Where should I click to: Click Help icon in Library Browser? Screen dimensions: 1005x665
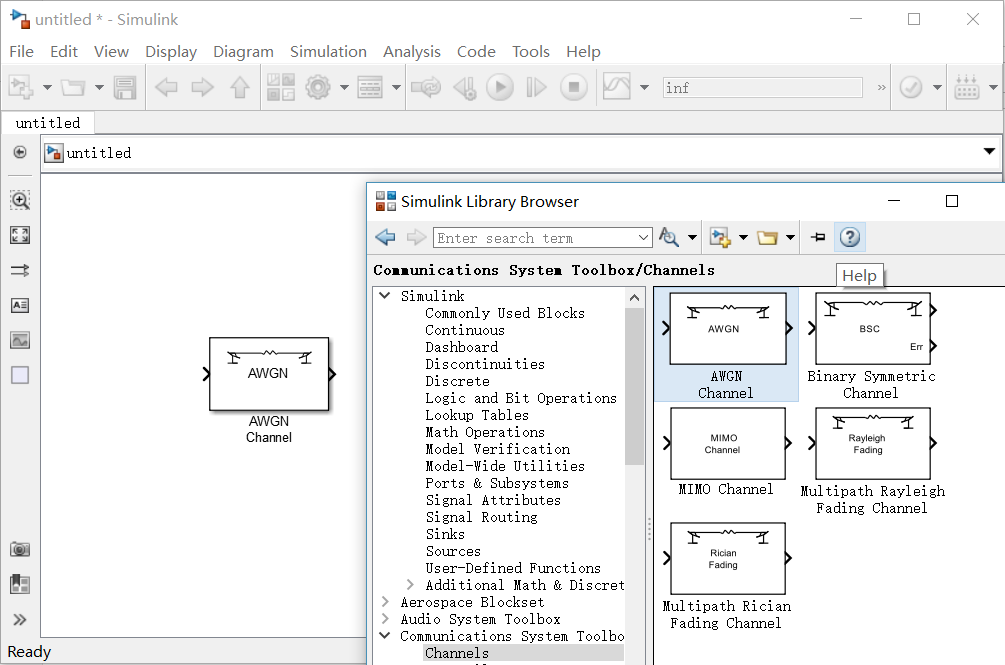coord(849,237)
